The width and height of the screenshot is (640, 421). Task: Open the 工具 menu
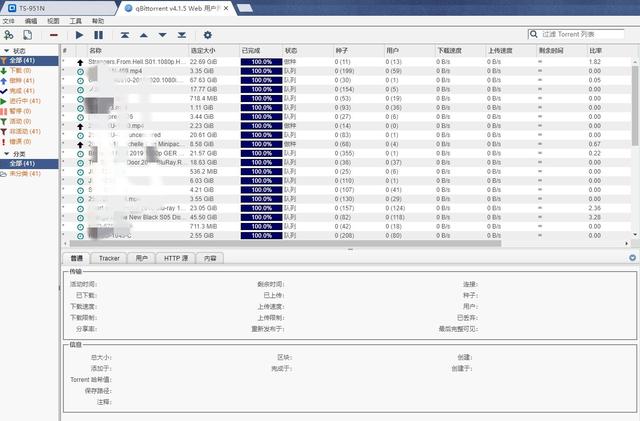point(75,20)
